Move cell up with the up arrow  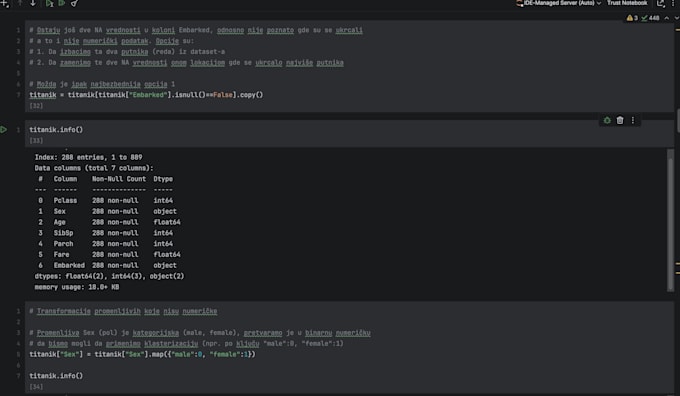[x=20, y=3]
